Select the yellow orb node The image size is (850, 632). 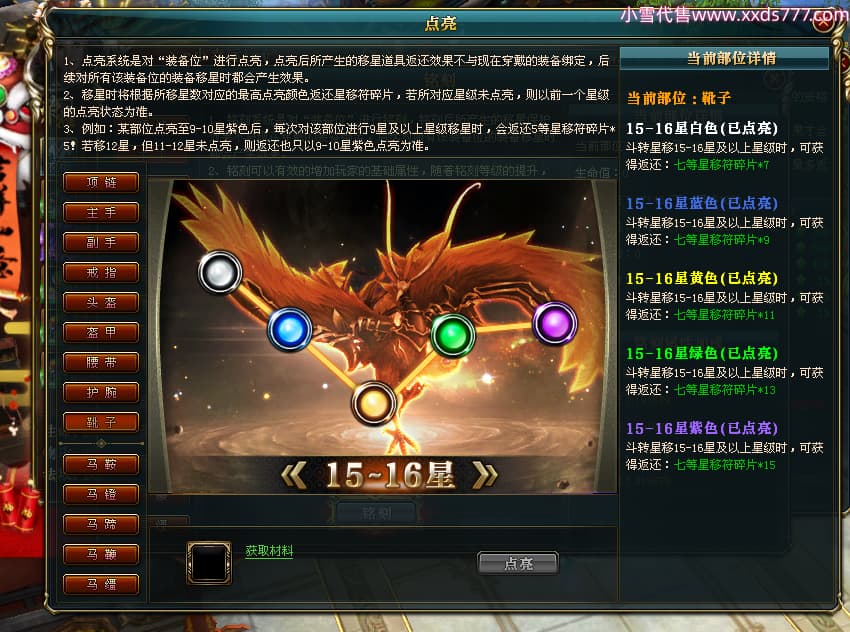(374, 403)
